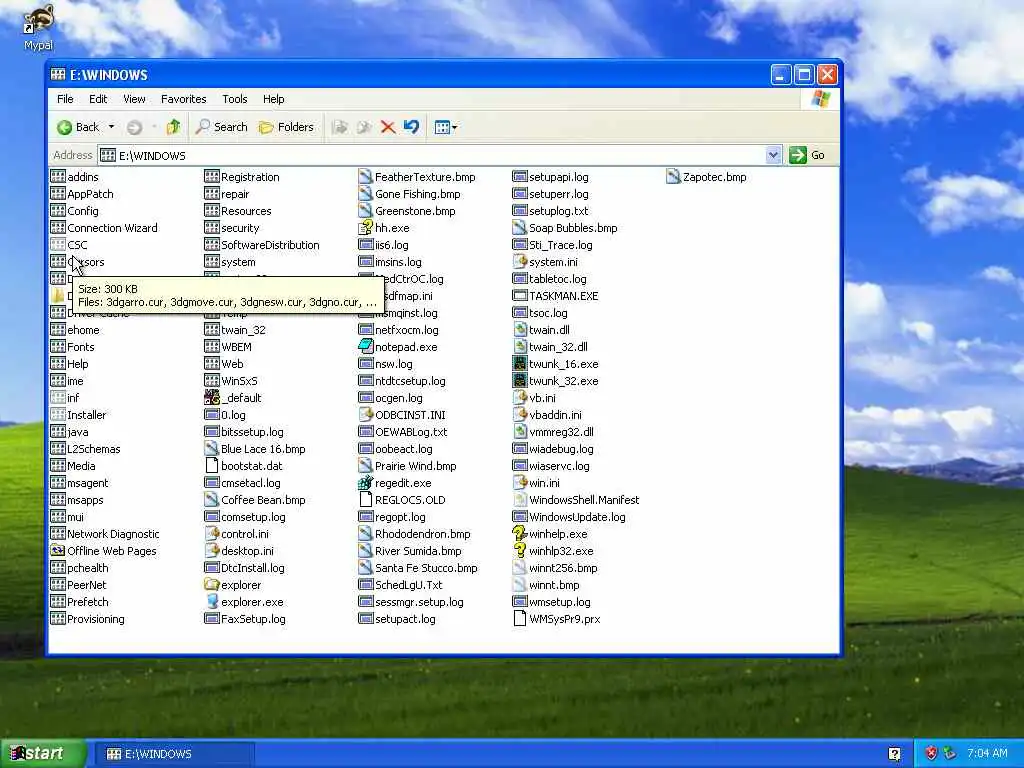Click the blue Undo toolbar icon

coord(411,127)
